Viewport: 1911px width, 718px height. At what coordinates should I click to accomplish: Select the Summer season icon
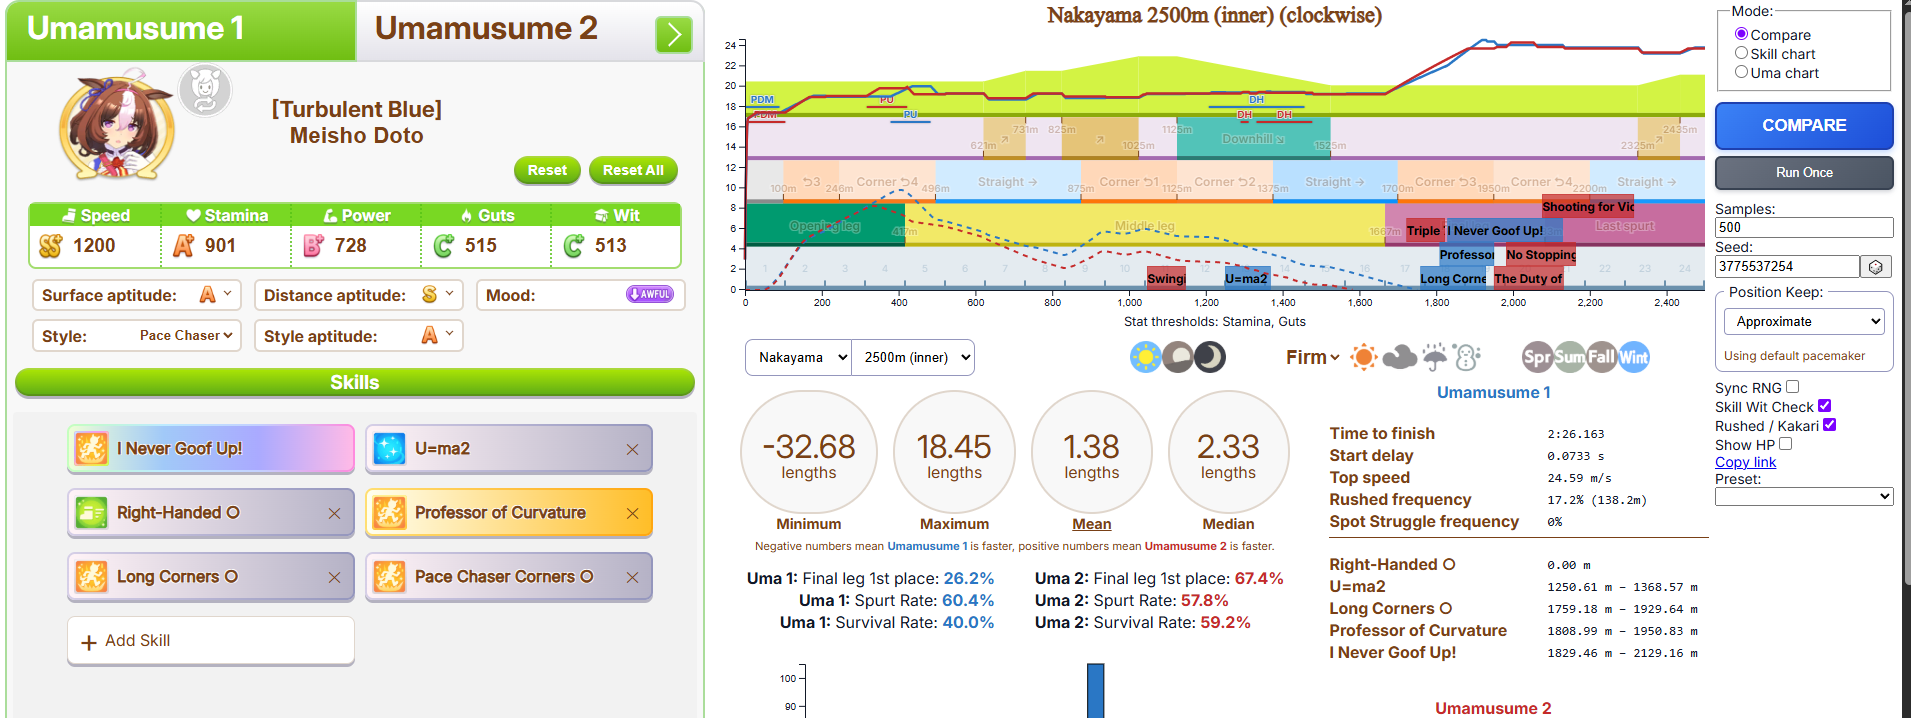[x=1569, y=357]
